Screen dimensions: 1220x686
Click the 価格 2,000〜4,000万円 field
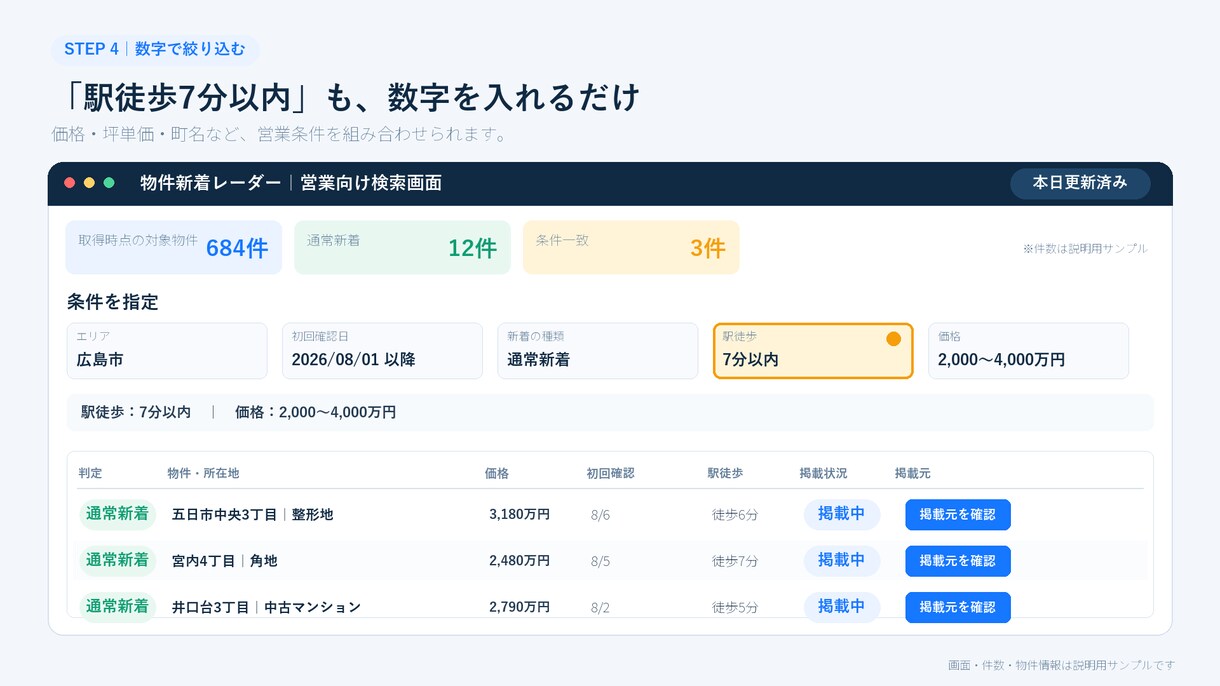(1028, 351)
